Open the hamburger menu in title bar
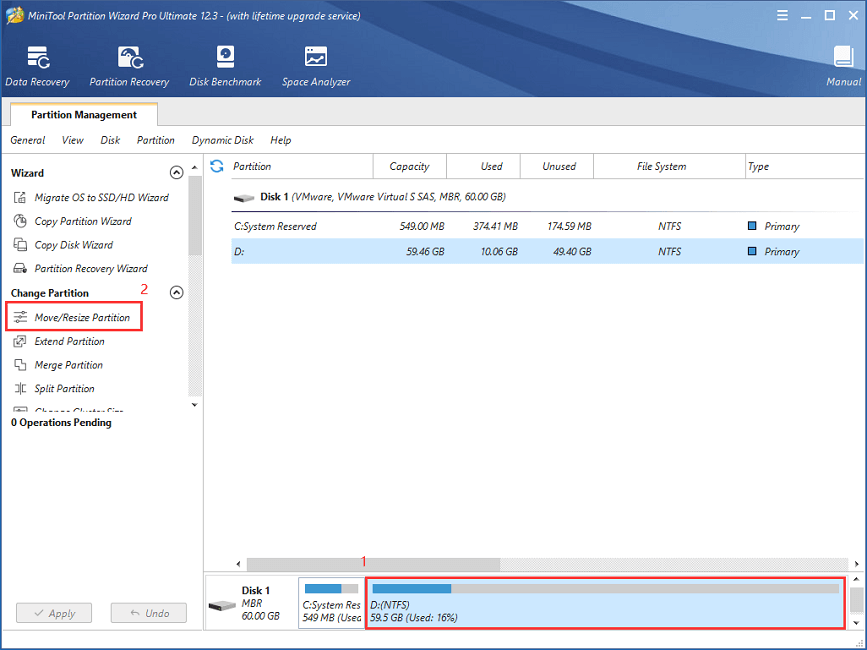The width and height of the screenshot is (867, 650). (782, 15)
